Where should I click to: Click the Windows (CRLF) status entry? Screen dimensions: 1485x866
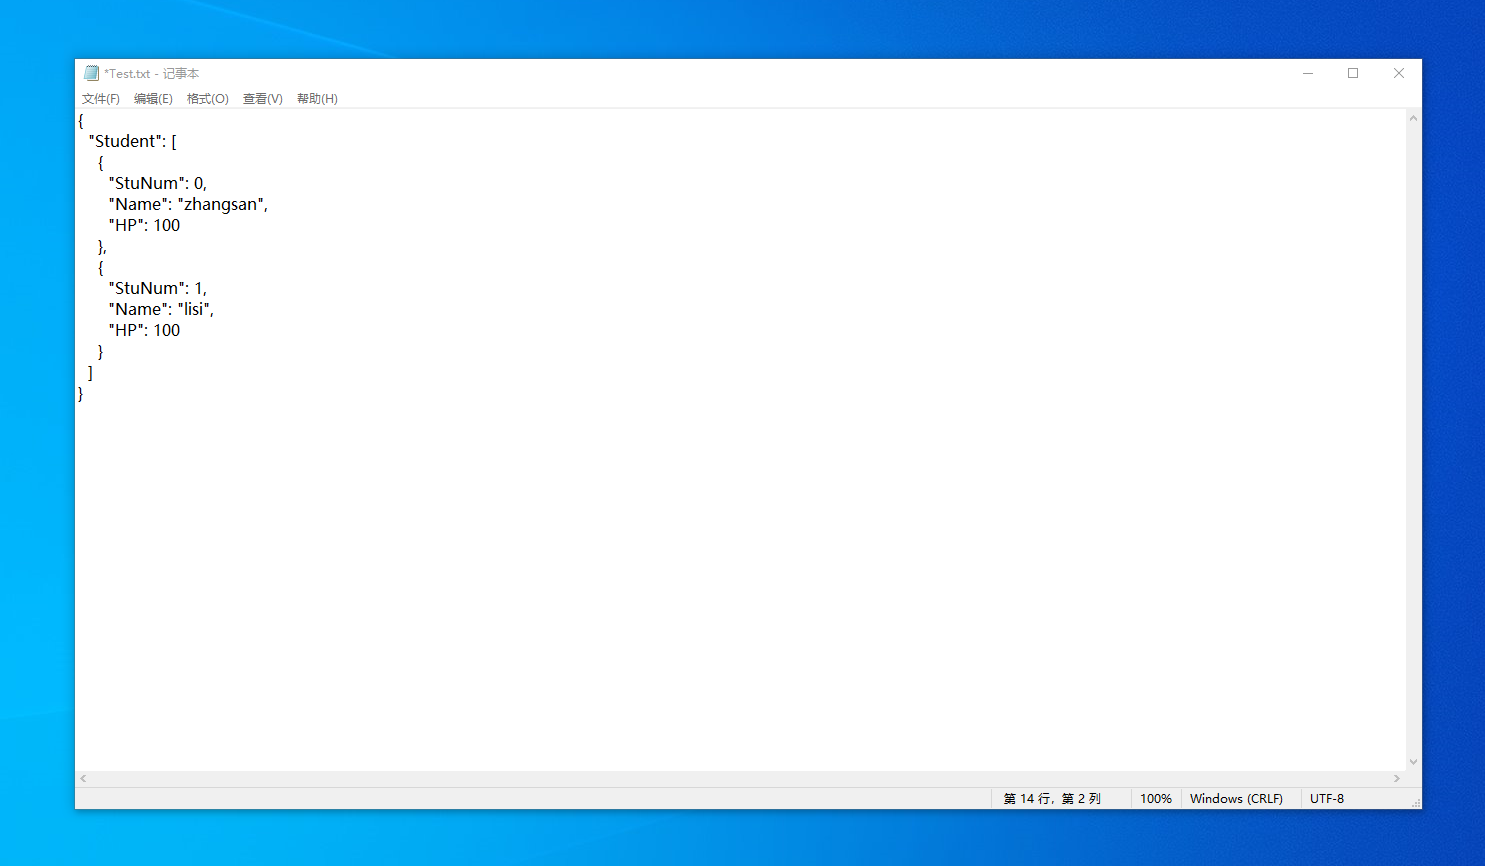1236,798
